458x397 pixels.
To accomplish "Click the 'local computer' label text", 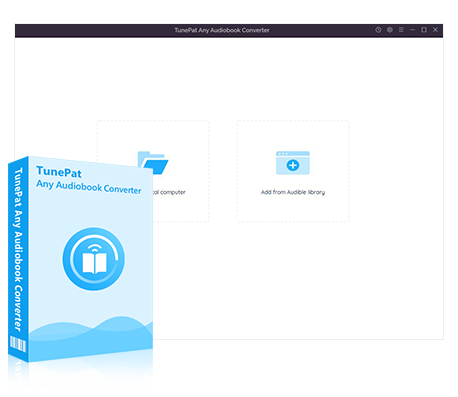I will click(169, 192).
